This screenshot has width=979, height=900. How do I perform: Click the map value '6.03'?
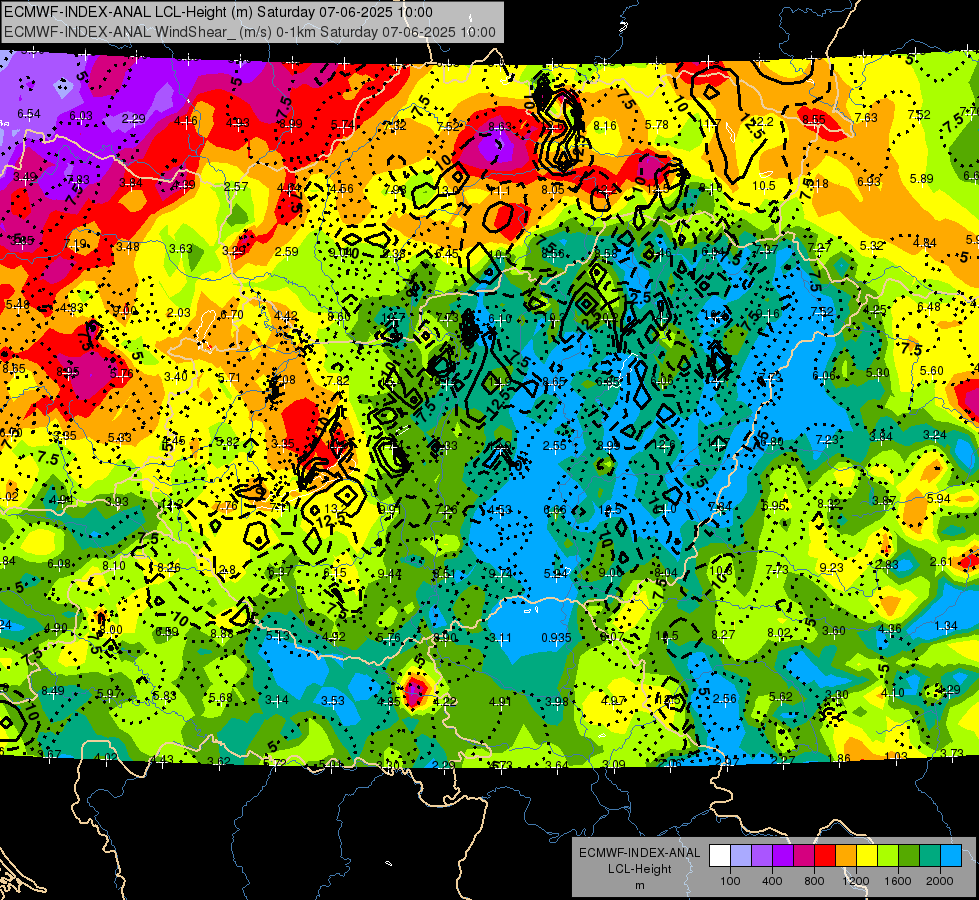point(81,116)
